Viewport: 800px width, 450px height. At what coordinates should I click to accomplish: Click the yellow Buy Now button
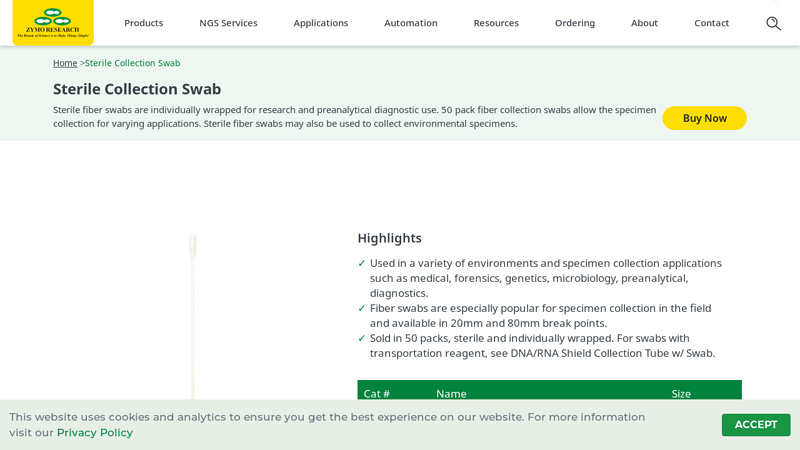(704, 118)
